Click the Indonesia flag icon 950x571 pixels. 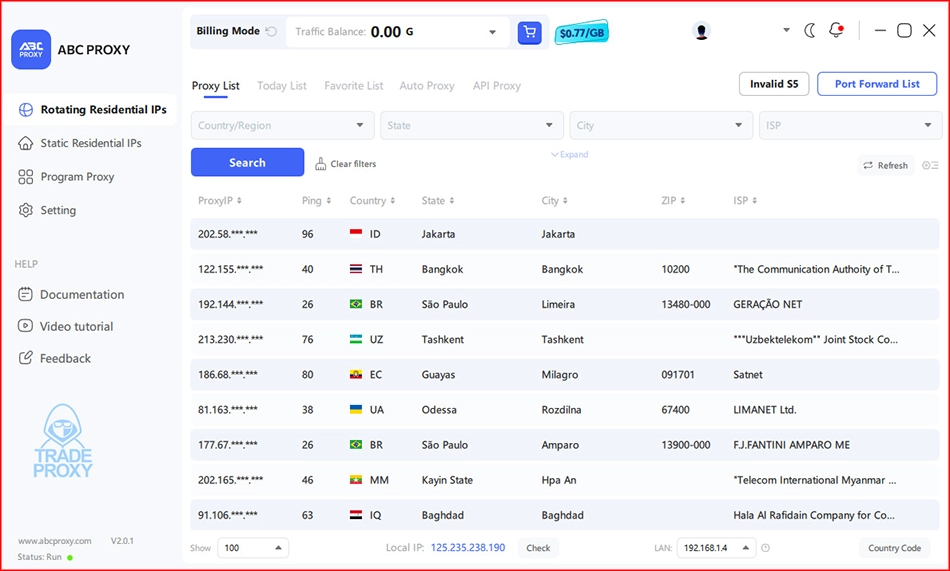coord(356,233)
